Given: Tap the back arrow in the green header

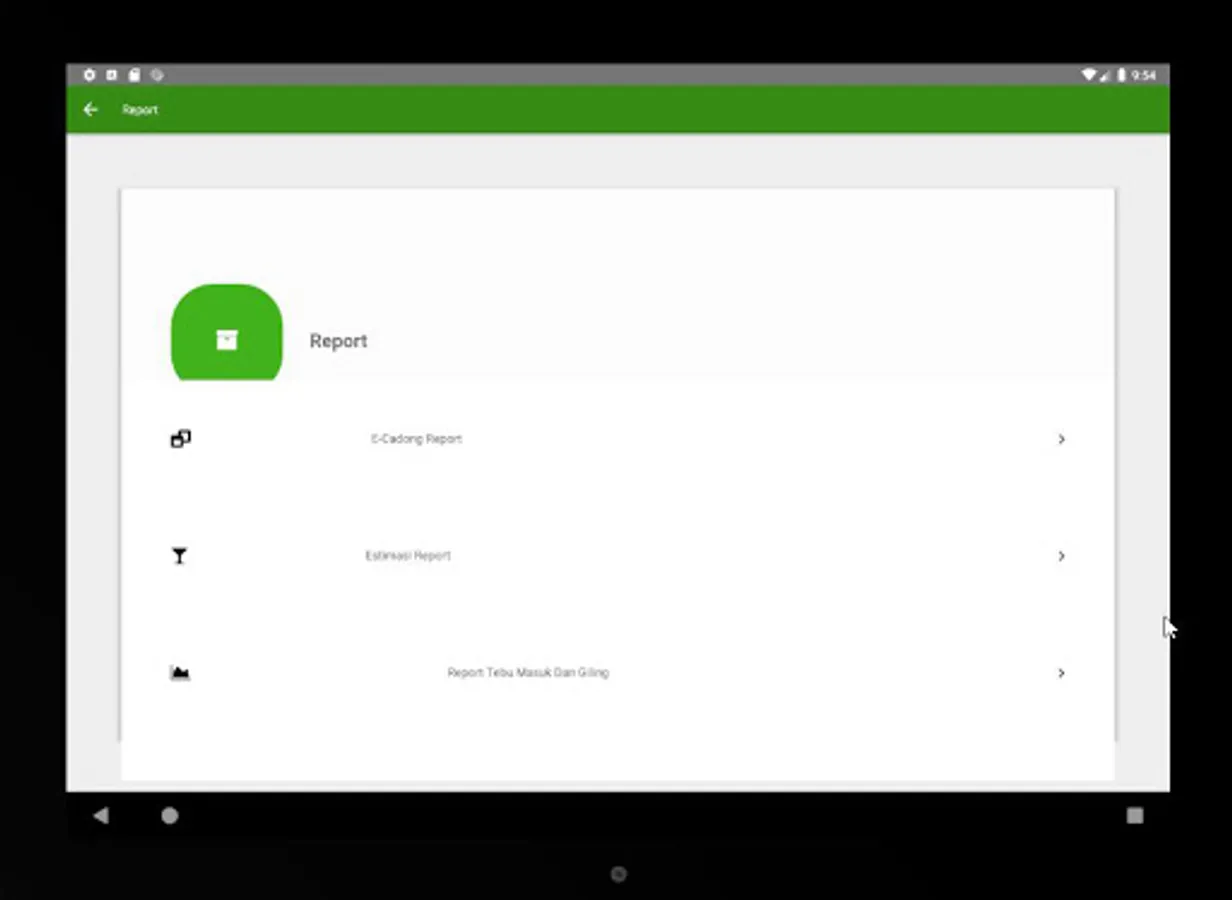Looking at the screenshot, I should coord(91,110).
